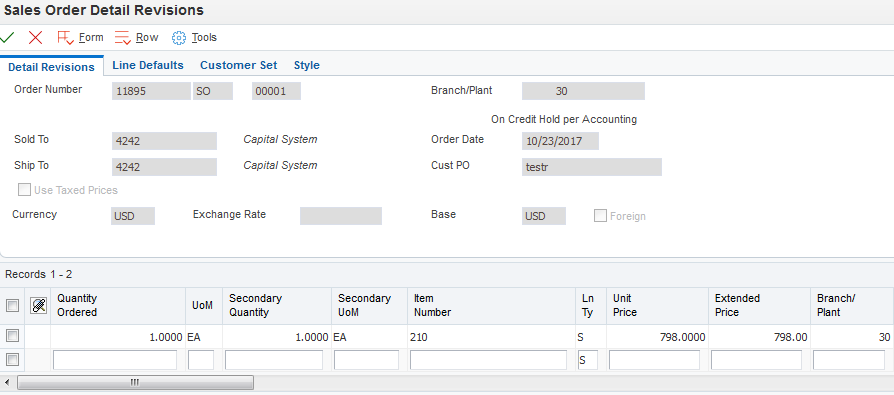Click quantity ordered cell 1.0000 in first row
This screenshot has width=894, height=395.
[x=118, y=337]
